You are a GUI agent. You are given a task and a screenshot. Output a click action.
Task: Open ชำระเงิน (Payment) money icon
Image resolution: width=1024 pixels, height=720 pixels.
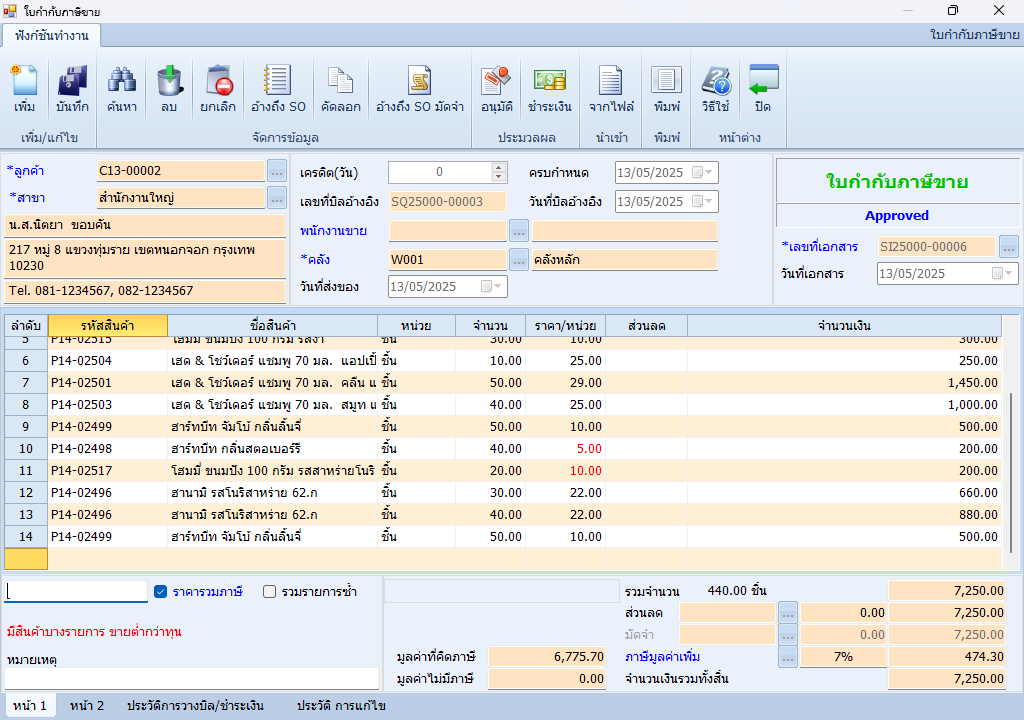pos(550,88)
